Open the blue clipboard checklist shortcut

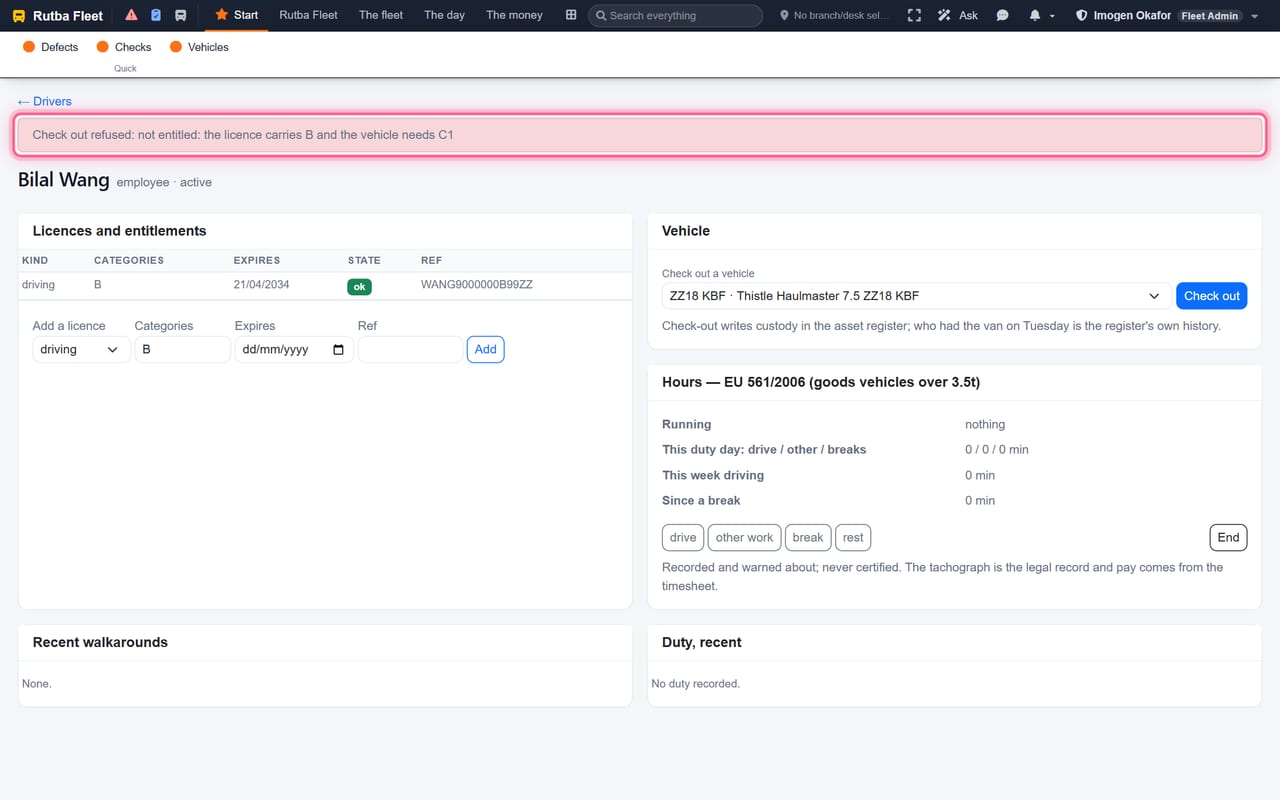[156, 15]
